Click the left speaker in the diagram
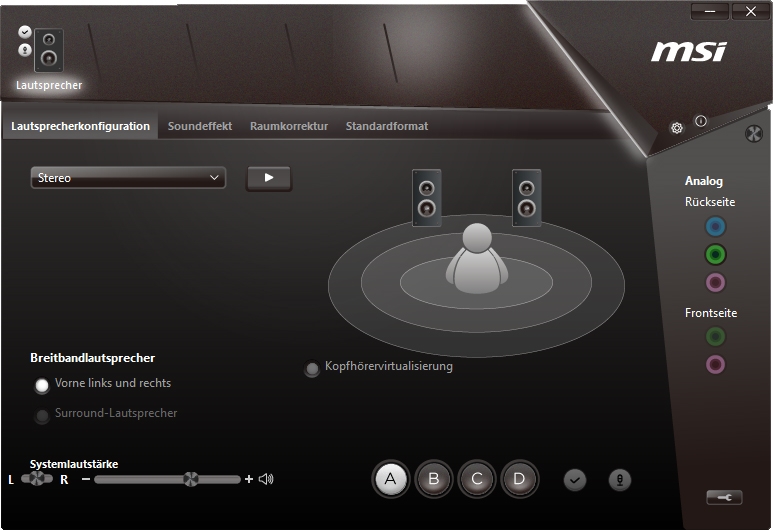Image resolution: width=773 pixels, height=530 pixels. click(x=426, y=198)
